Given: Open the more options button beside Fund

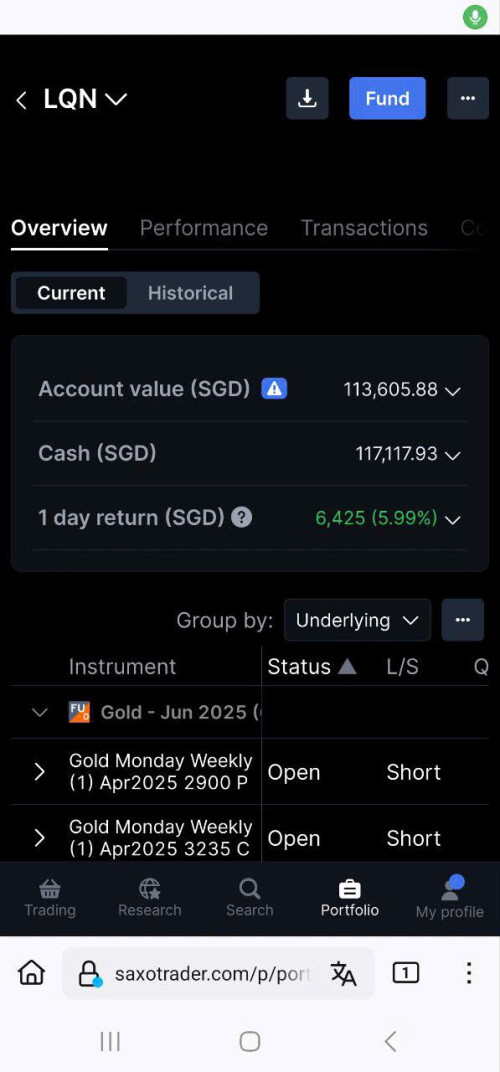Looking at the screenshot, I should pos(468,98).
